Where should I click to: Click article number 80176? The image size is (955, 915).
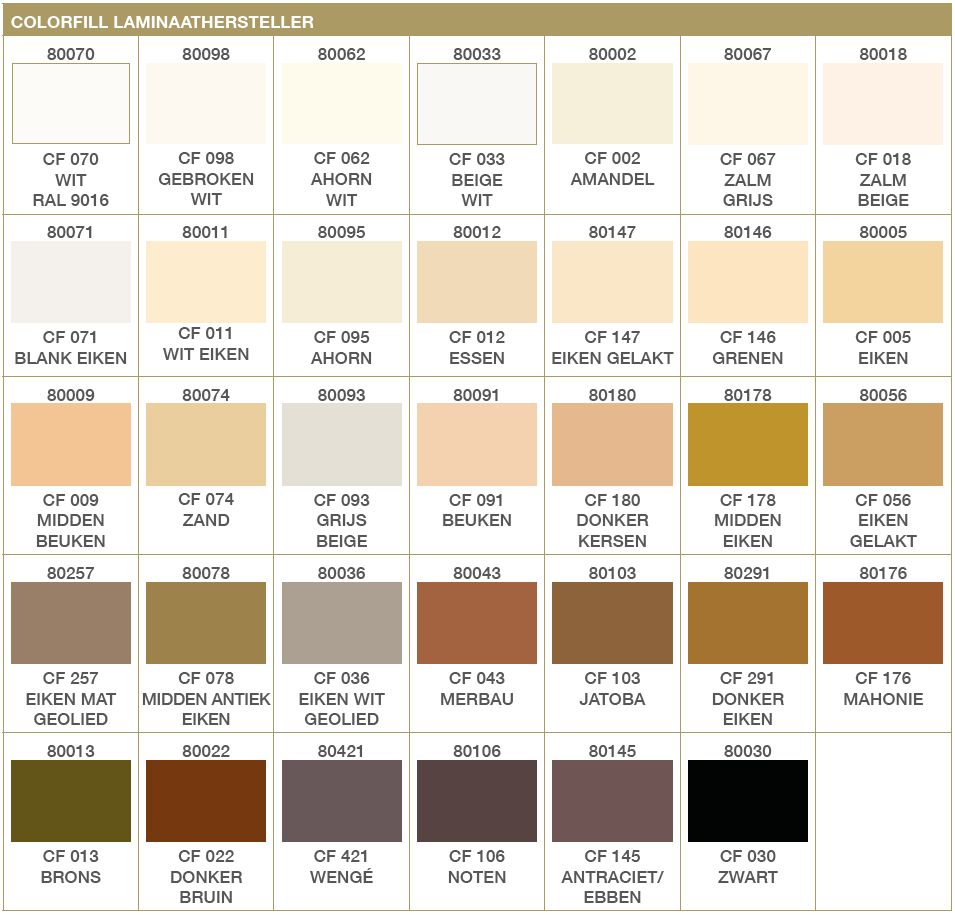(883, 573)
